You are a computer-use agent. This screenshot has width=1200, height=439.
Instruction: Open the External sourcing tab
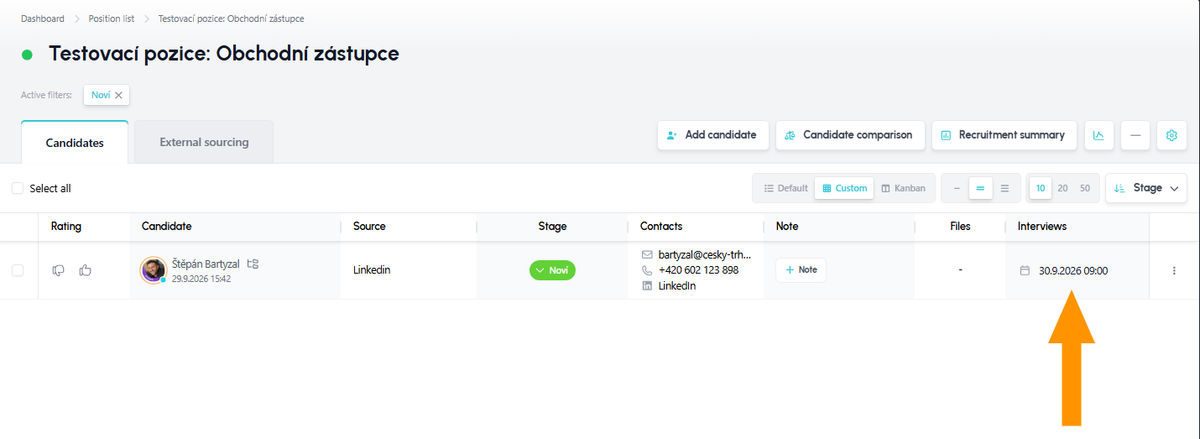click(204, 142)
